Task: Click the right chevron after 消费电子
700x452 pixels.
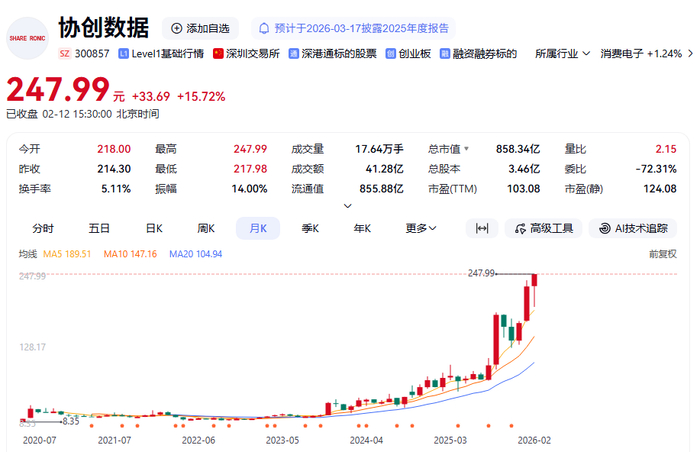Action: click(x=691, y=54)
